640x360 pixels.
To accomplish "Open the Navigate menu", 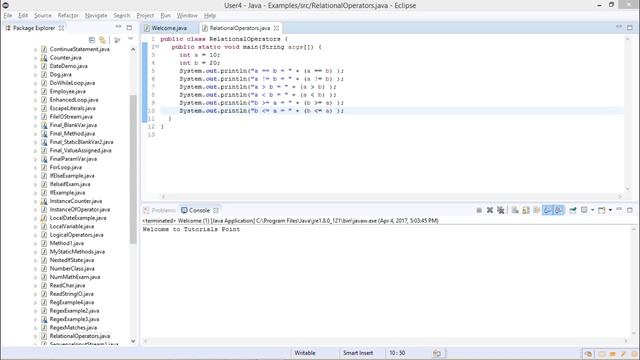I will coord(96,16).
